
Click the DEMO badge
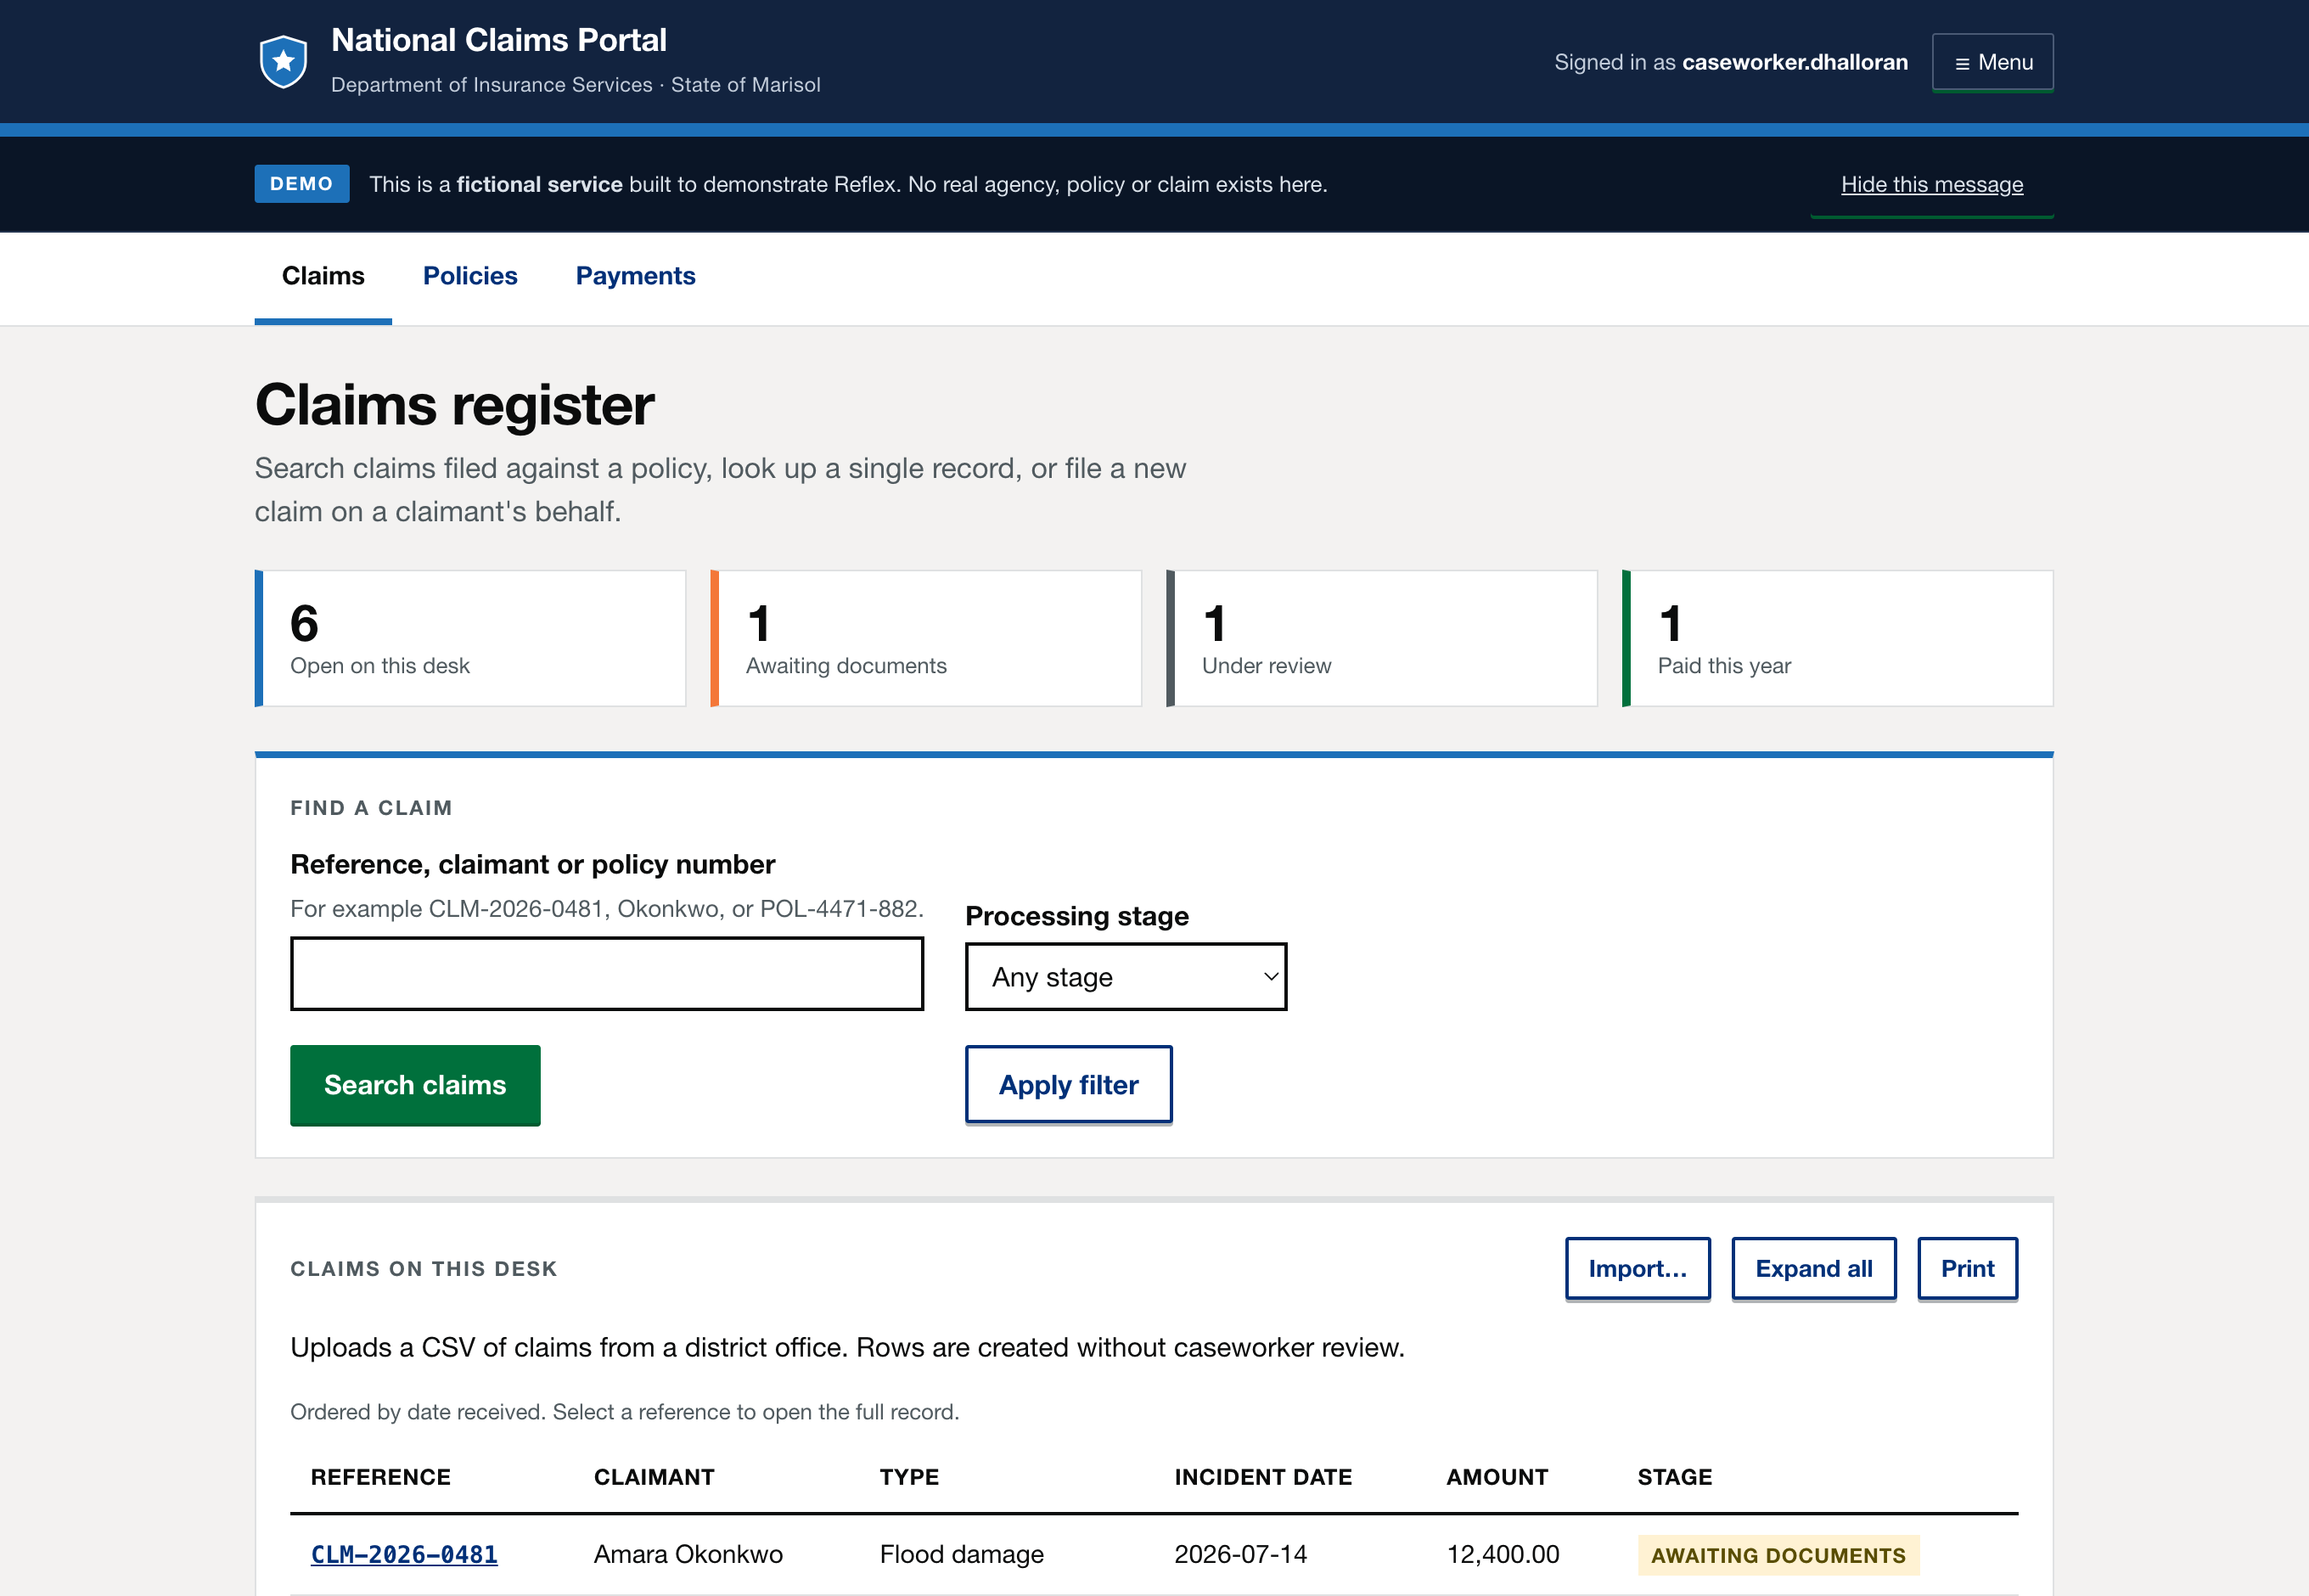pyautogui.click(x=301, y=184)
